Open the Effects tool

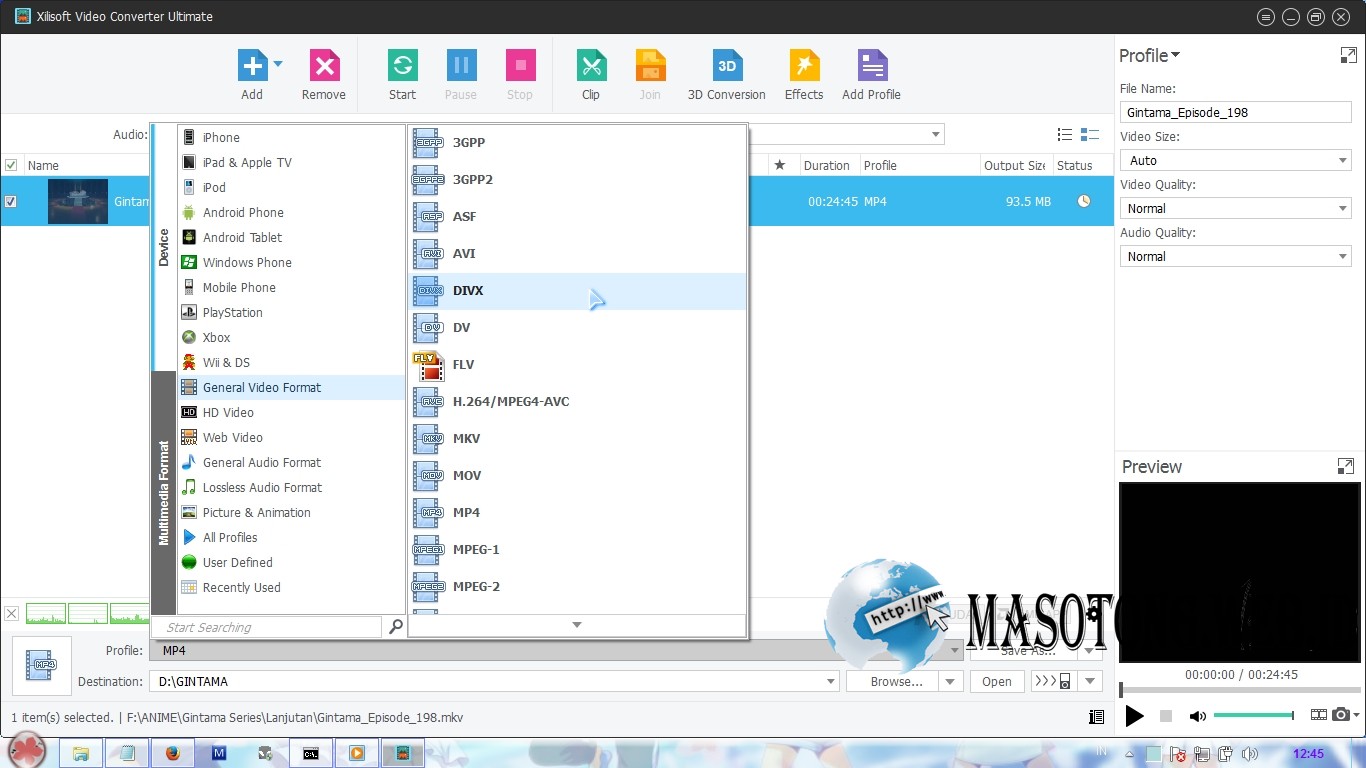pyautogui.click(x=804, y=66)
